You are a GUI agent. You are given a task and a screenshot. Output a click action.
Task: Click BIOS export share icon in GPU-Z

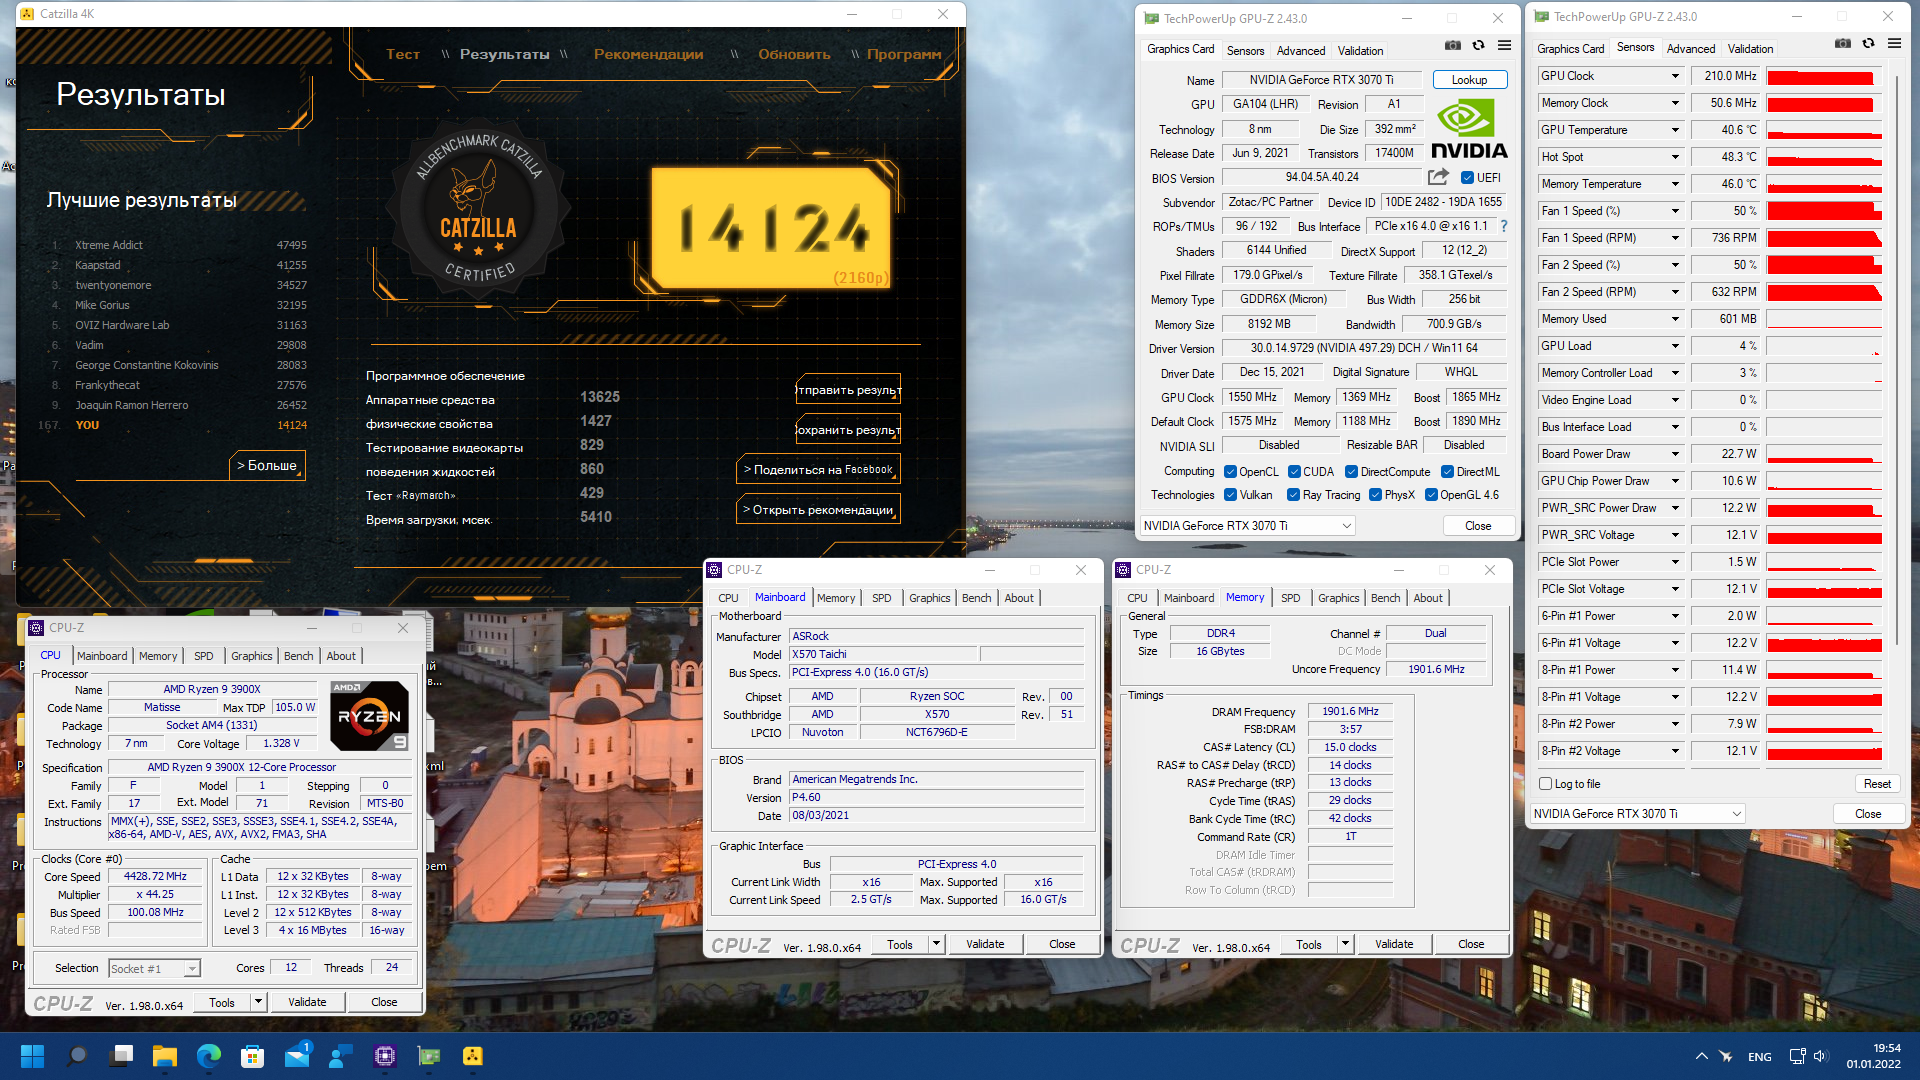[x=1438, y=177]
